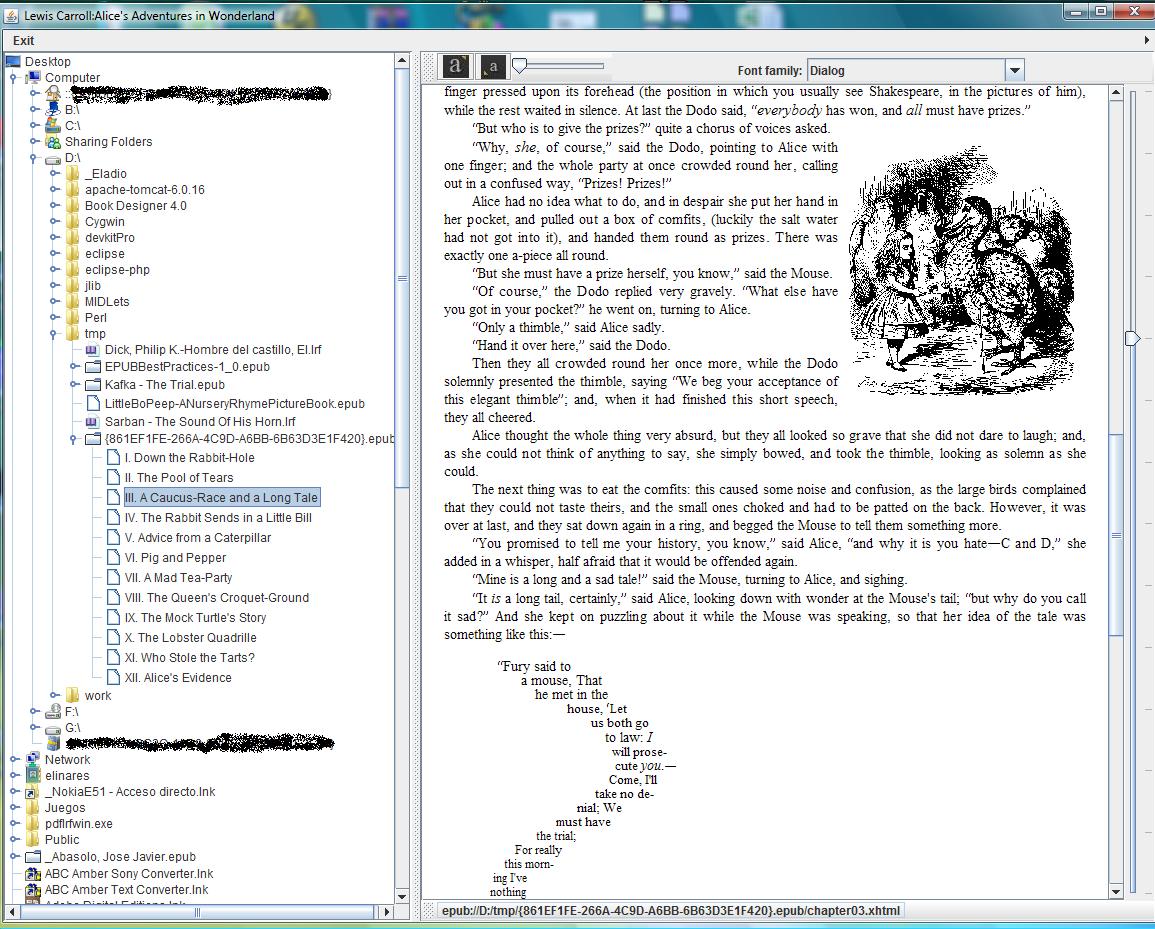The image size is (1155, 929).
Task: Open chapter V. Advice from a Caterpillar
Action: point(197,538)
